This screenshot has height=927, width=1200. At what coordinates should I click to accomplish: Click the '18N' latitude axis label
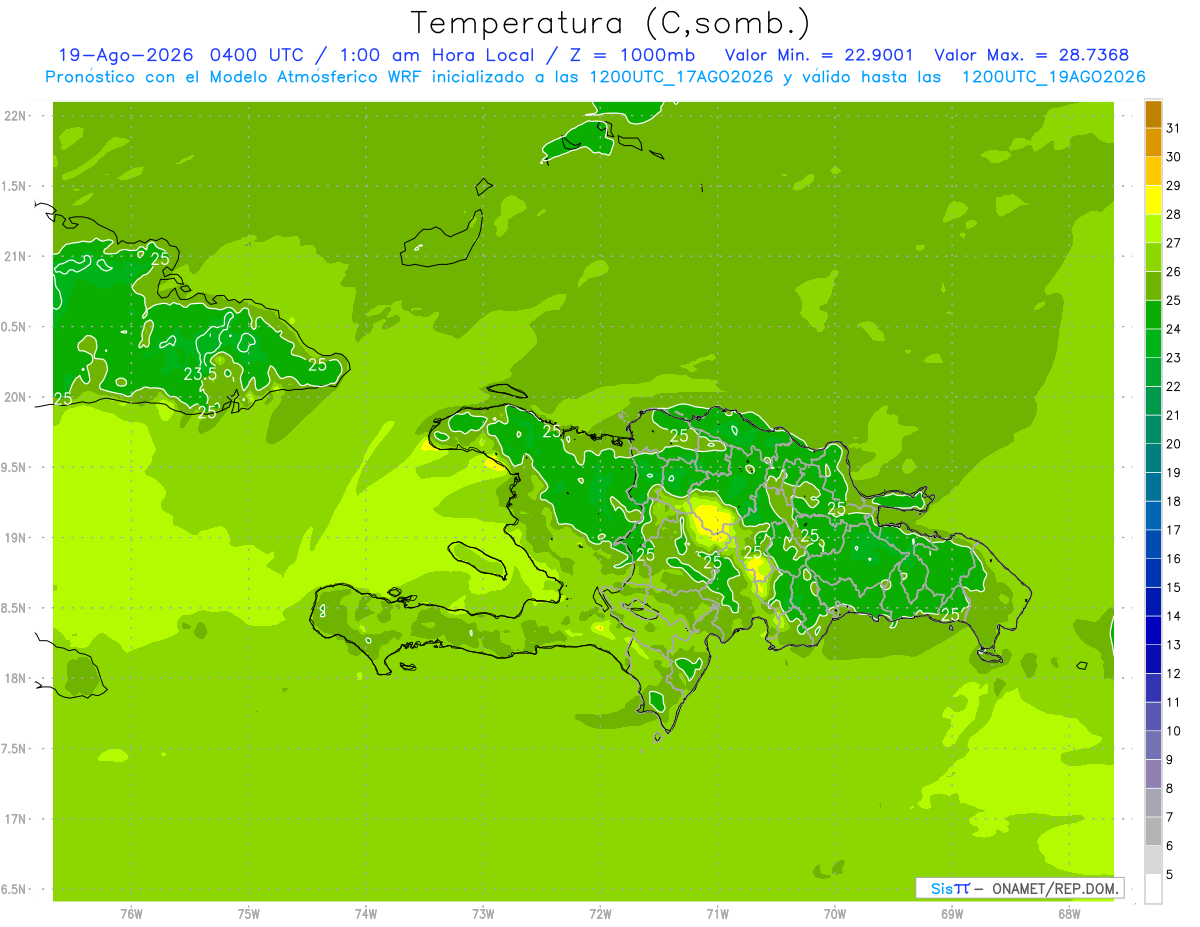pos(15,678)
